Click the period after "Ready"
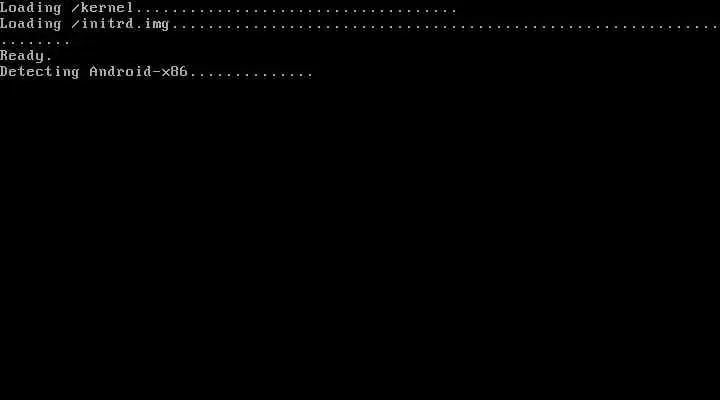The image size is (720, 400). 49,59
